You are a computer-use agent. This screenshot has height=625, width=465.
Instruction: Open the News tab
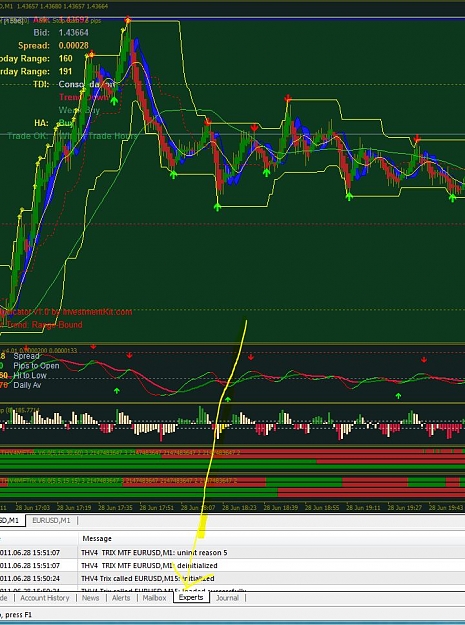coord(90,598)
